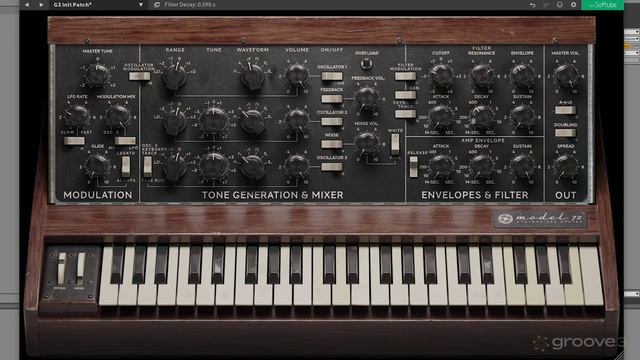The width and height of the screenshot is (640, 360).
Task: Click the Feedback Vol knob
Action: pos(367,98)
